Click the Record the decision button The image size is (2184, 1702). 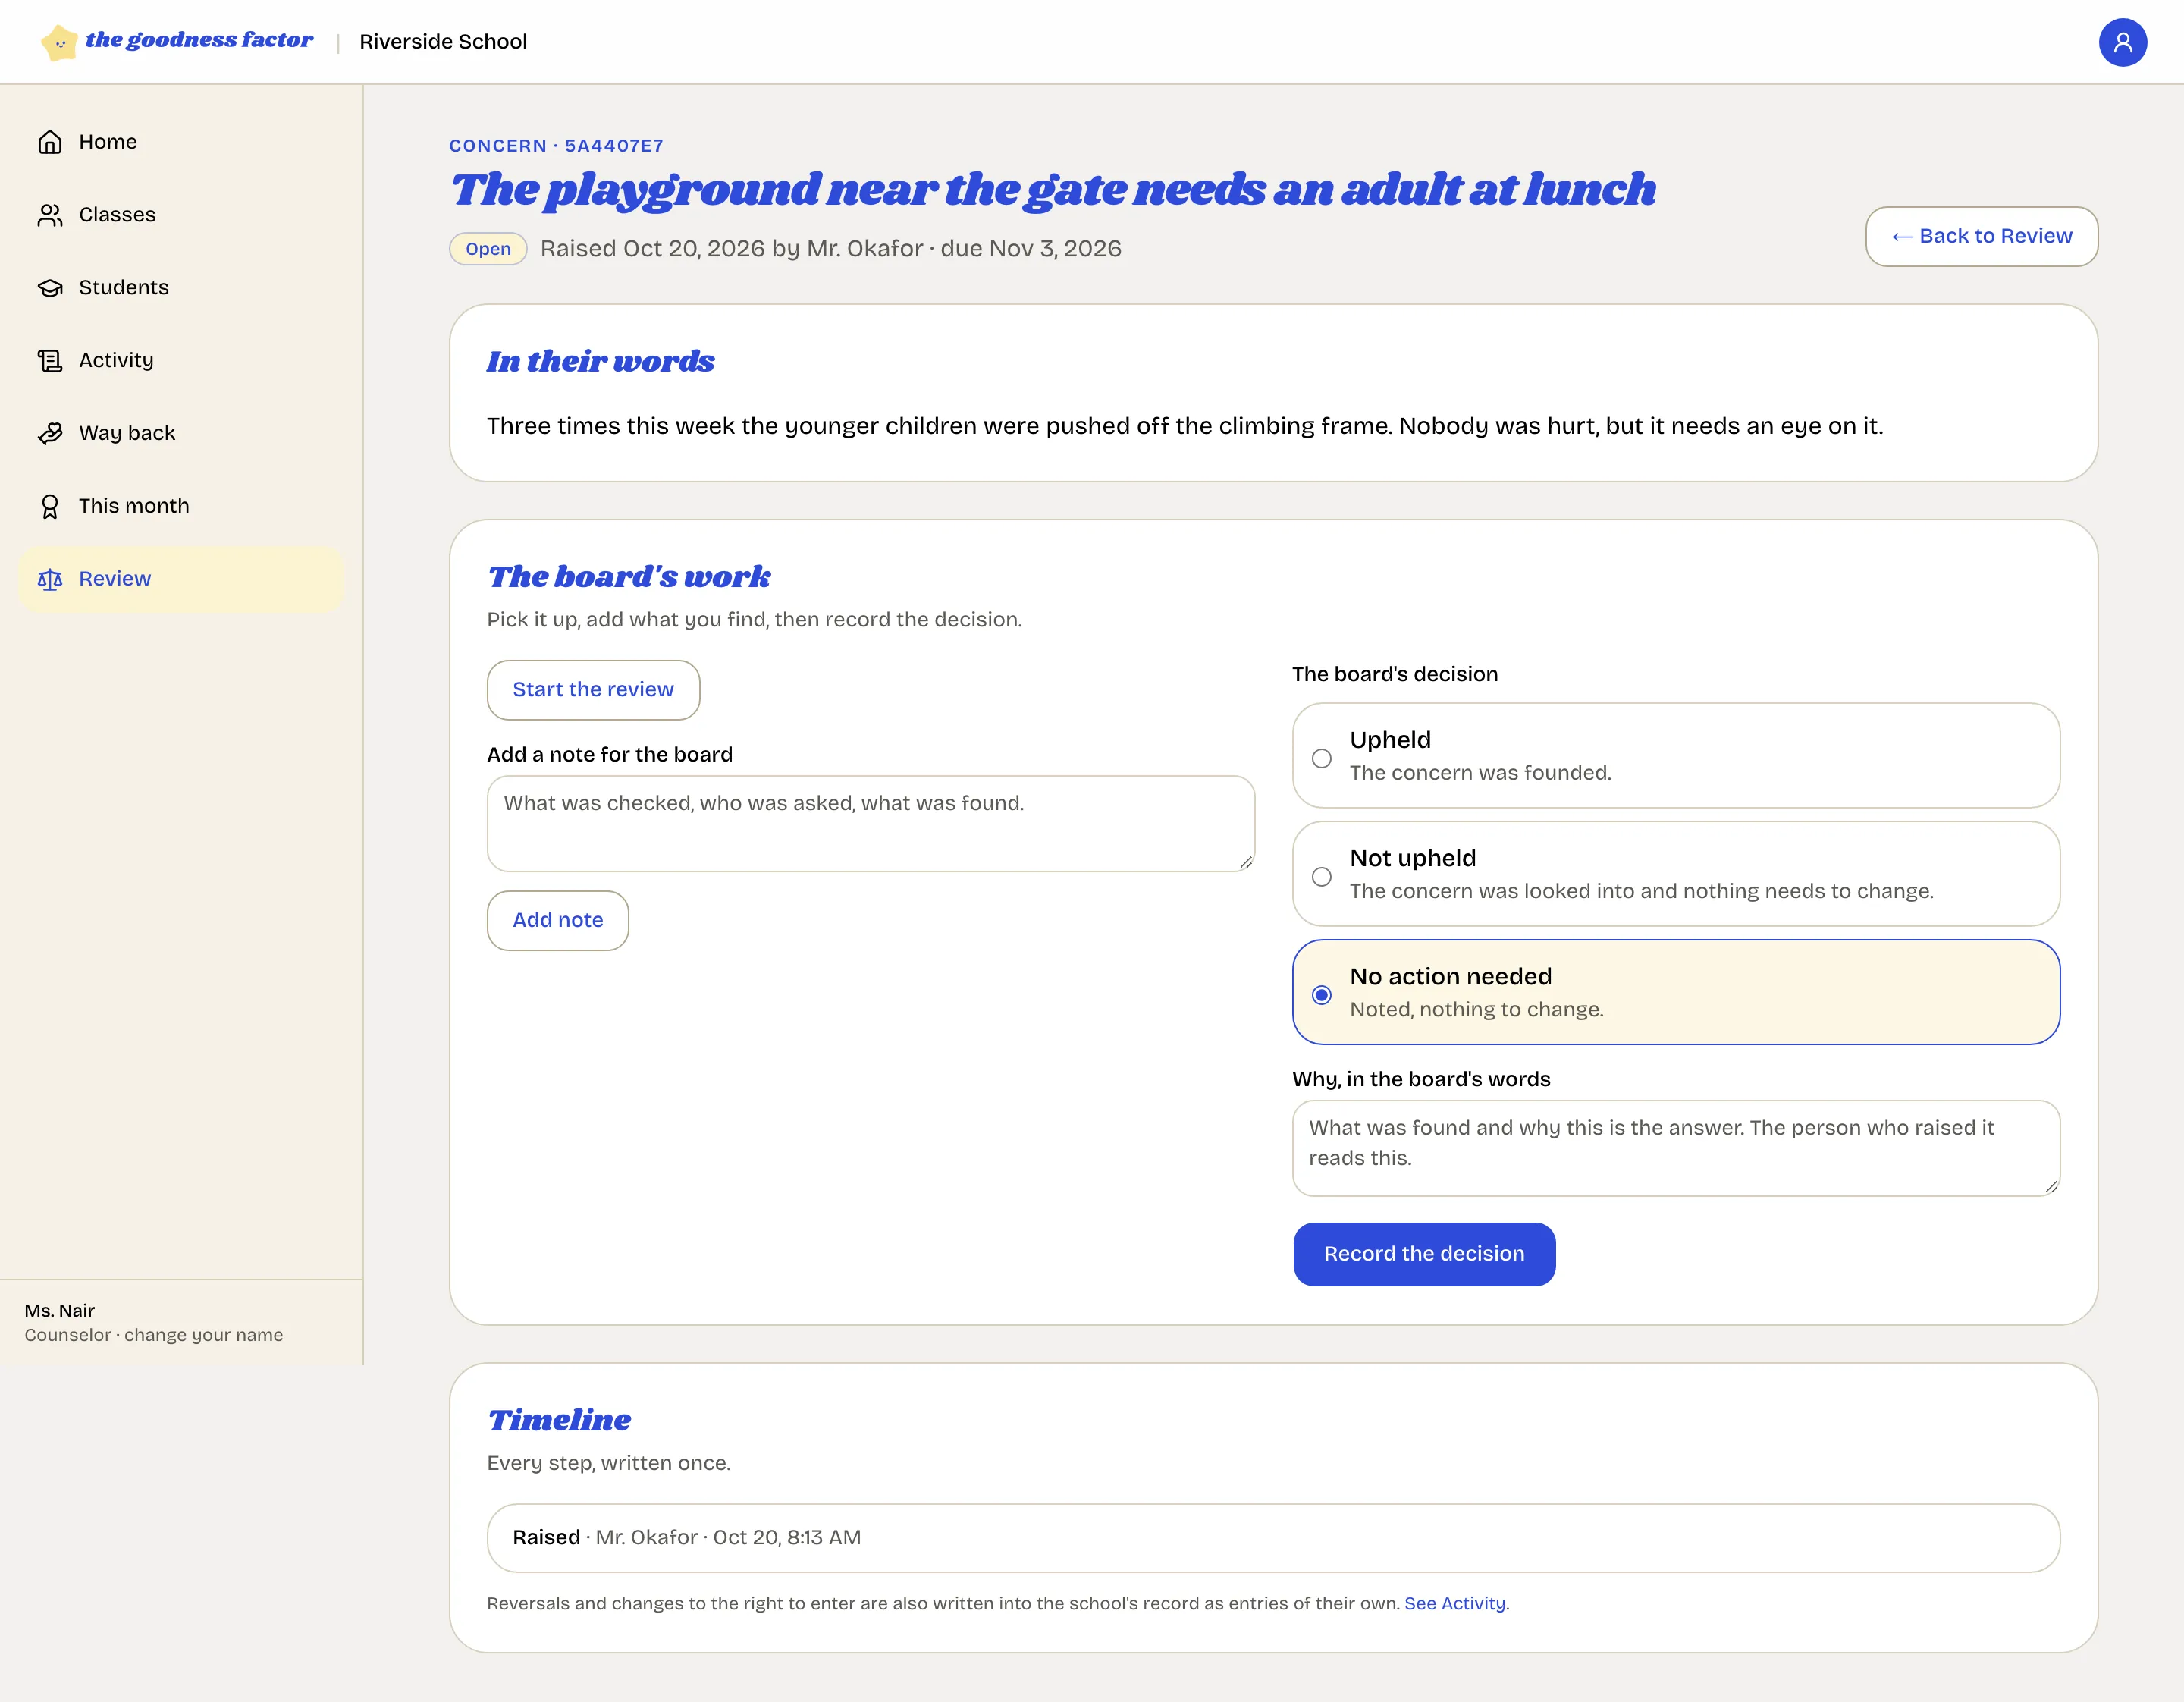click(x=1424, y=1254)
